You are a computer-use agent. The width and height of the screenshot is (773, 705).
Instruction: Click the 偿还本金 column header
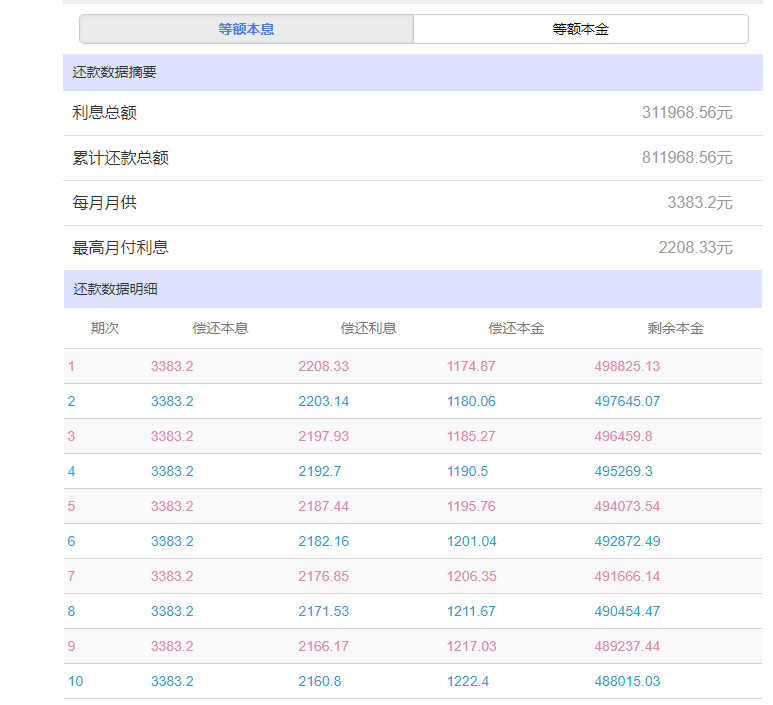click(516, 328)
